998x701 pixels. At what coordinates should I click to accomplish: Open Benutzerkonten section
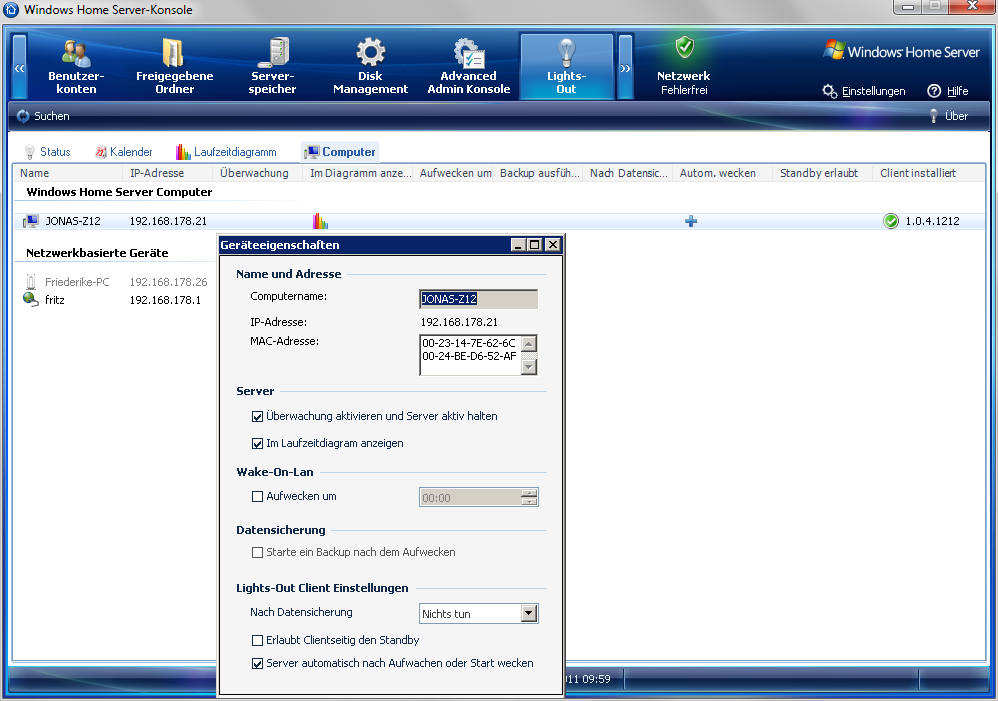click(x=76, y=67)
